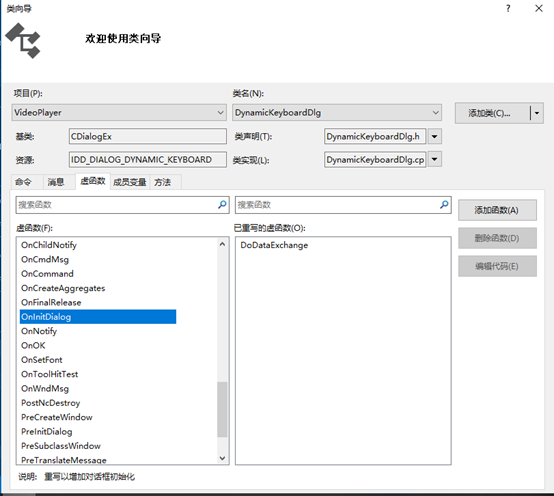Image resolution: width=554 pixels, height=496 pixels.
Task: Click the scroll up arrow of virtual functions list
Action: (x=222, y=244)
